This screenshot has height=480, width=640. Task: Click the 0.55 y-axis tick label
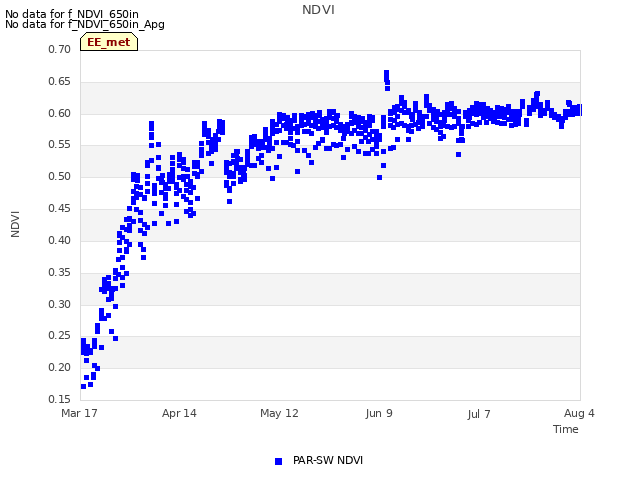point(60,144)
